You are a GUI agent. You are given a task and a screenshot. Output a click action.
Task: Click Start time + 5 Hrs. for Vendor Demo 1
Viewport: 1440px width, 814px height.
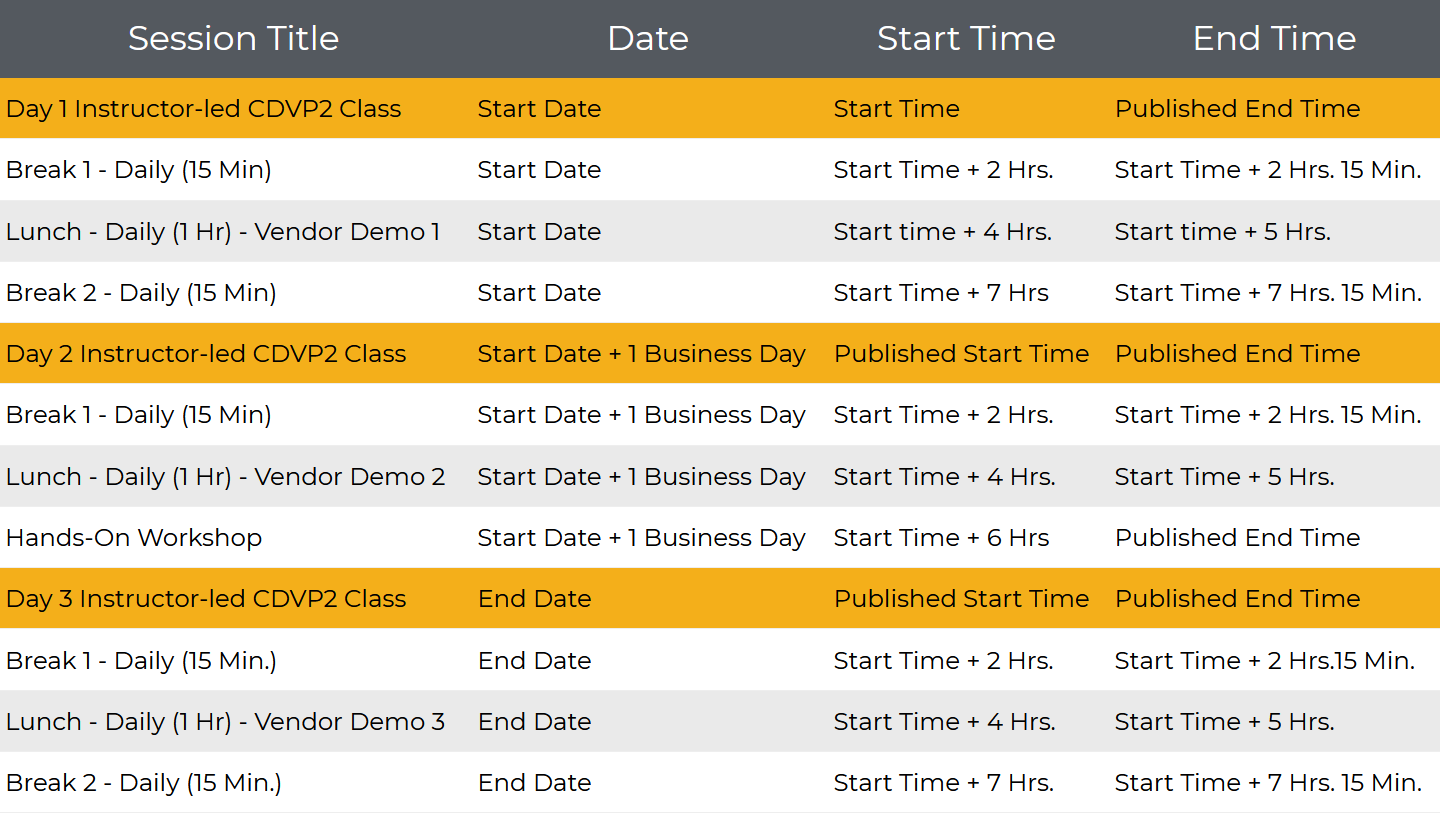1222,231
